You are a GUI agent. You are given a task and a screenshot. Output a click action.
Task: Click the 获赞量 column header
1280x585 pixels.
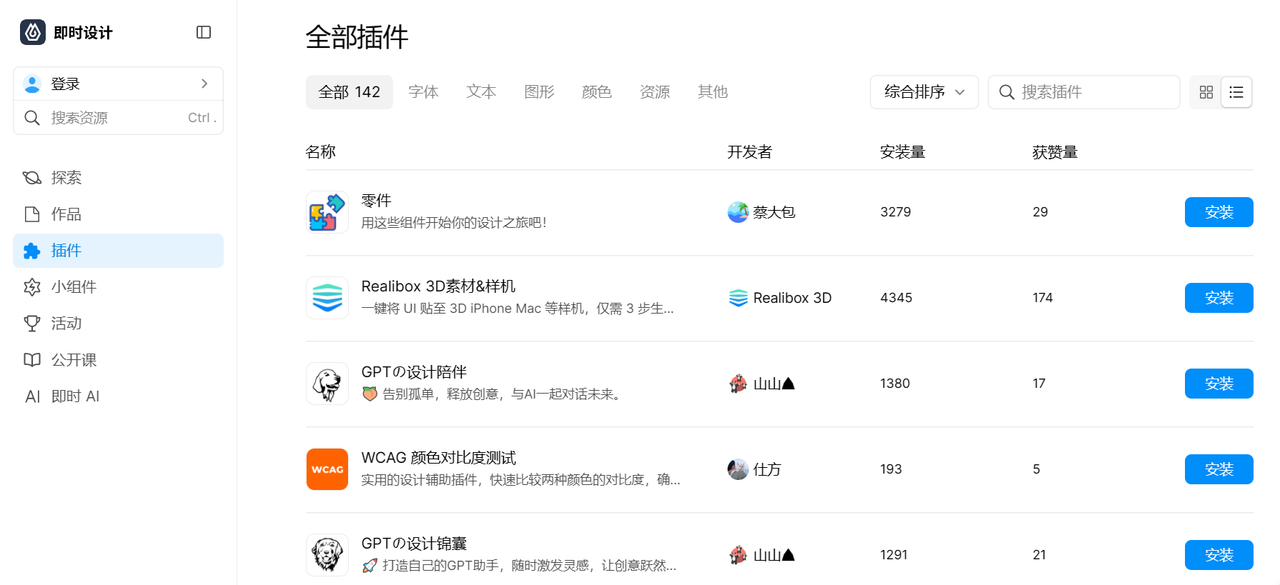click(x=1055, y=152)
